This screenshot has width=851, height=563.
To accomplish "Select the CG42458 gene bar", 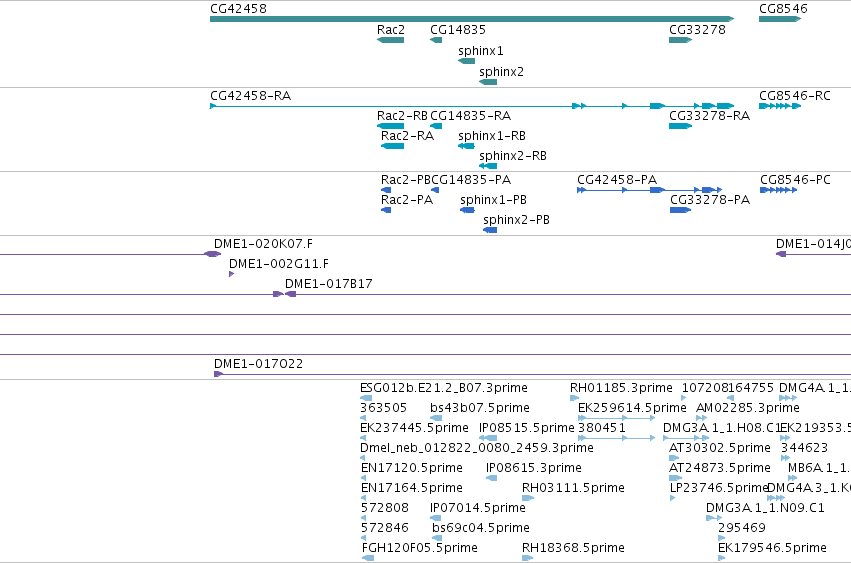I will [x=472, y=19].
